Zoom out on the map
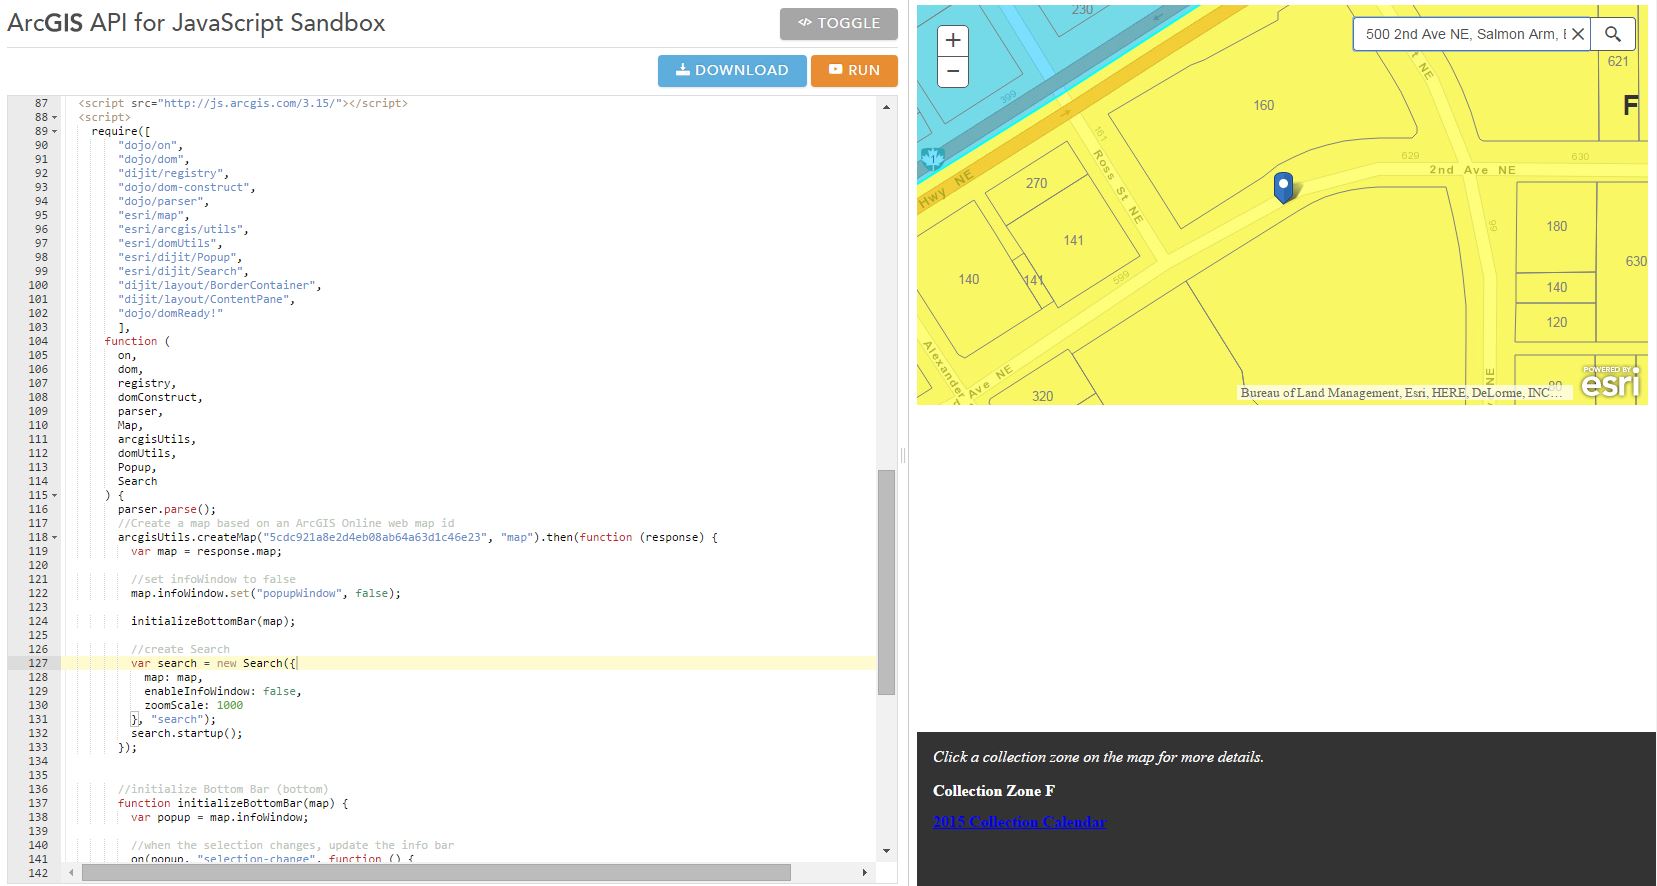Viewport: 1657px width, 886px height. coord(953,72)
